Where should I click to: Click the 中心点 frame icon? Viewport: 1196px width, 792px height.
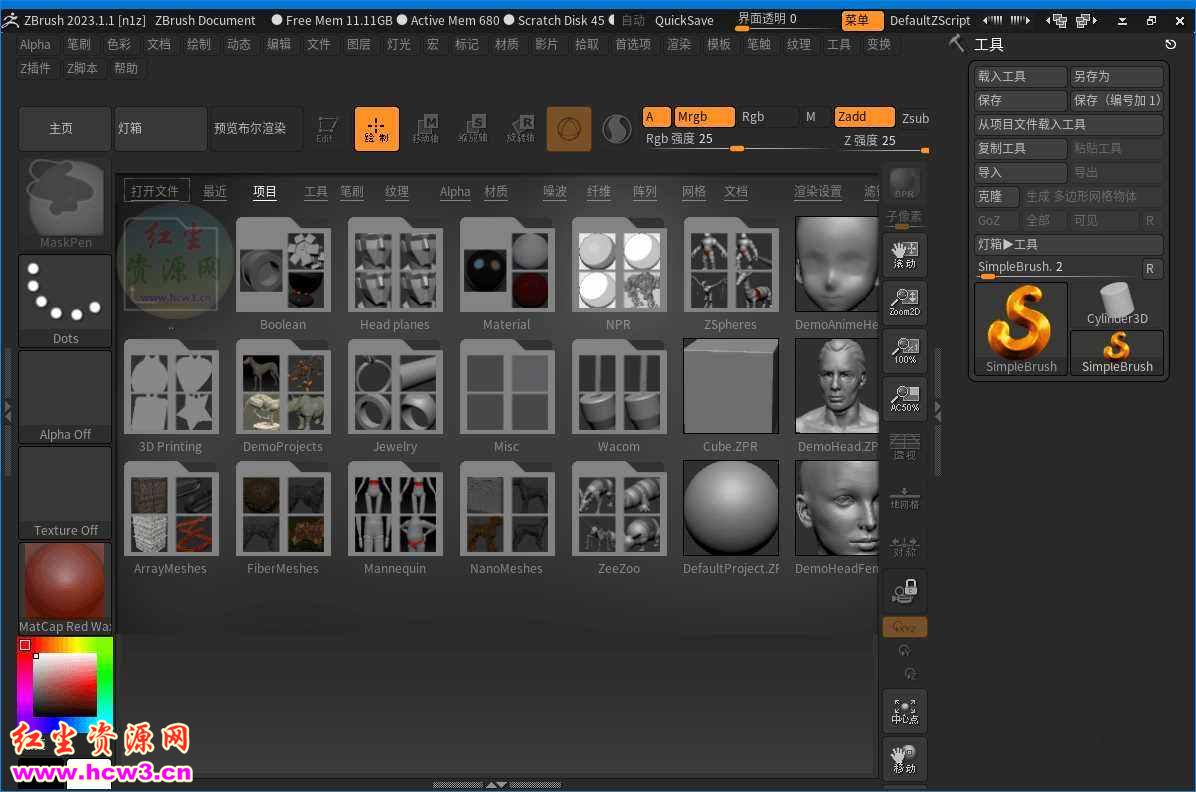pyautogui.click(x=905, y=710)
